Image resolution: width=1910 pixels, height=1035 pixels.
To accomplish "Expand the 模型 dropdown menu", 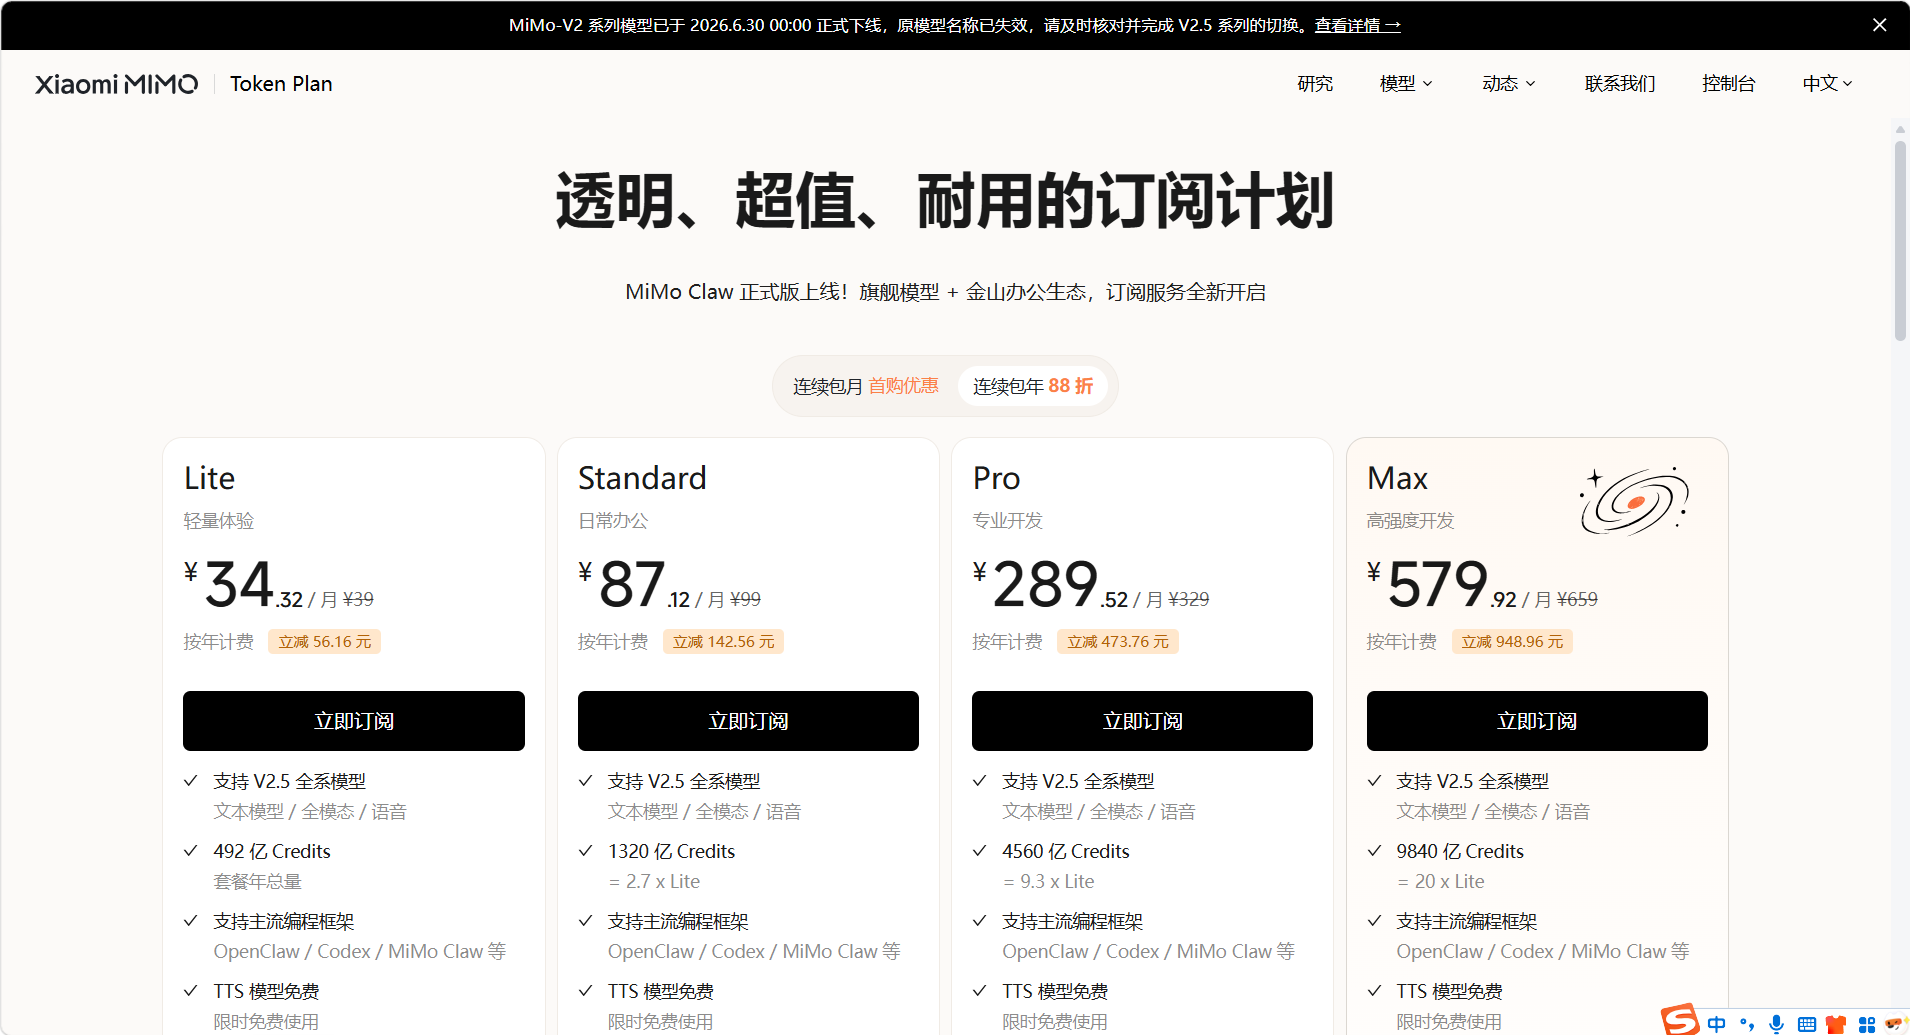I will click(x=1406, y=84).
